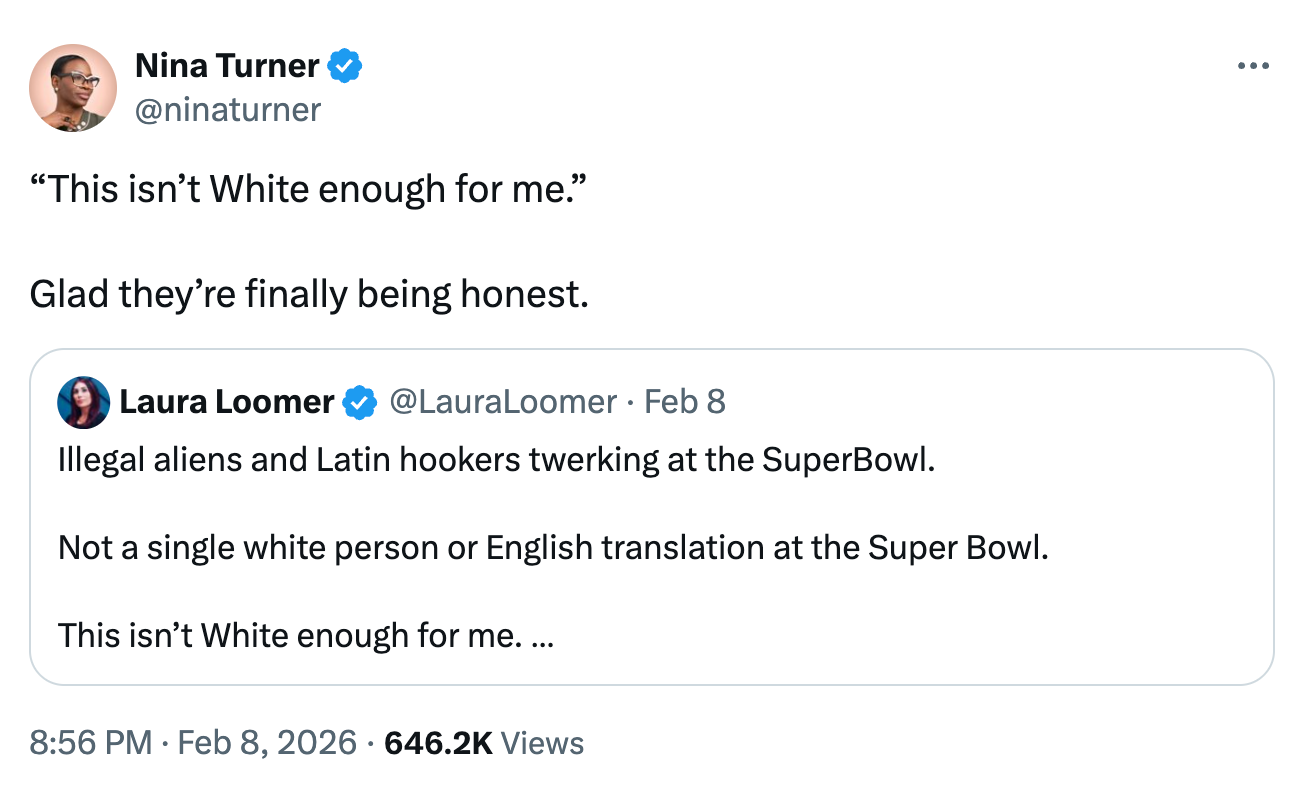This screenshot has height=792, width=1305.
Task: Click Nina Turner's verified badge
Action: (344, 65)
